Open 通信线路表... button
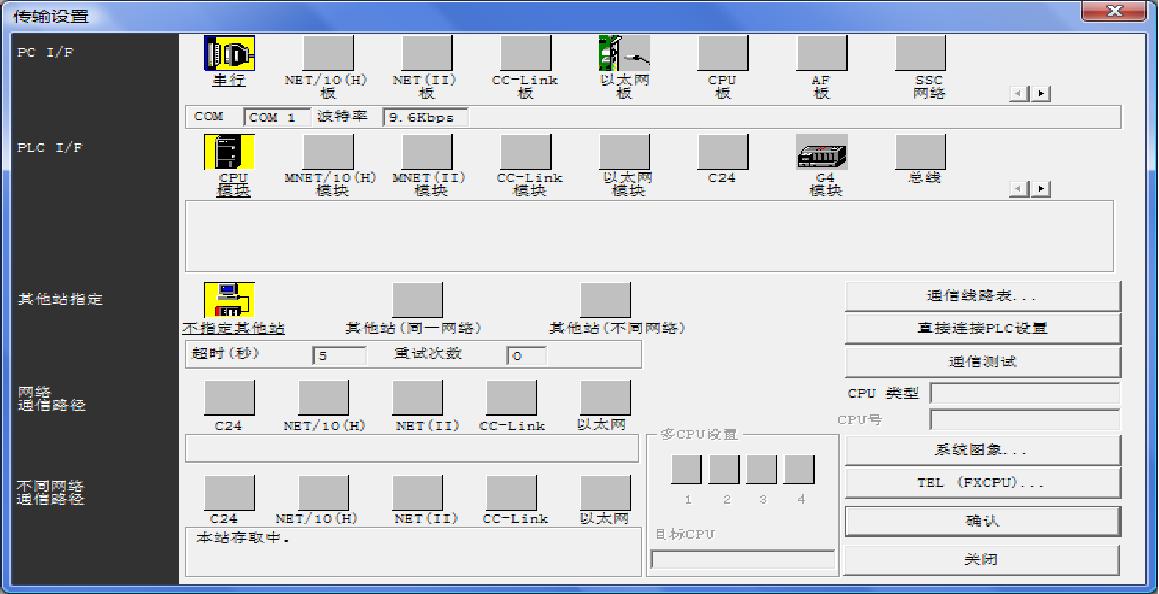 tap(982, 297)
